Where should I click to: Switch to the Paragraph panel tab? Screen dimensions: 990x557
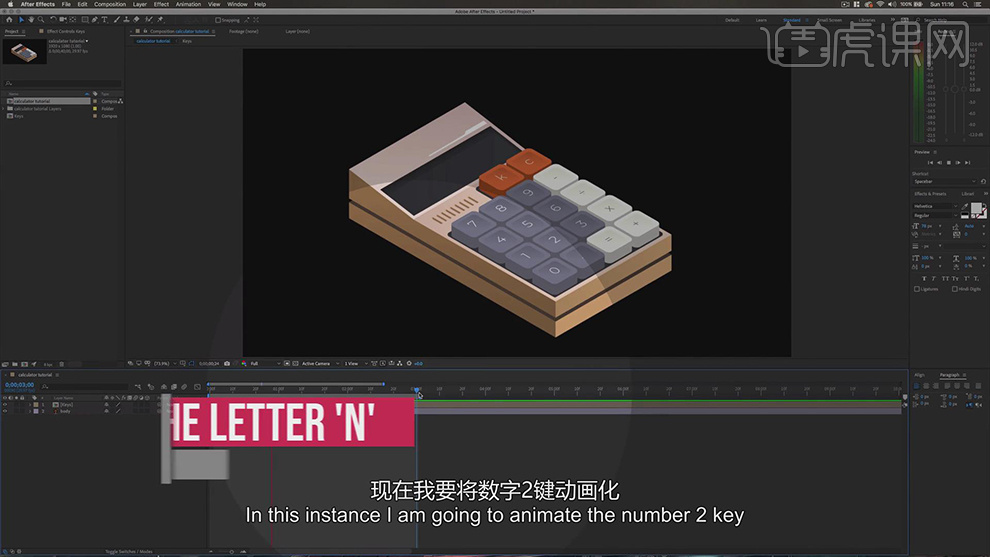coord(950,375)
